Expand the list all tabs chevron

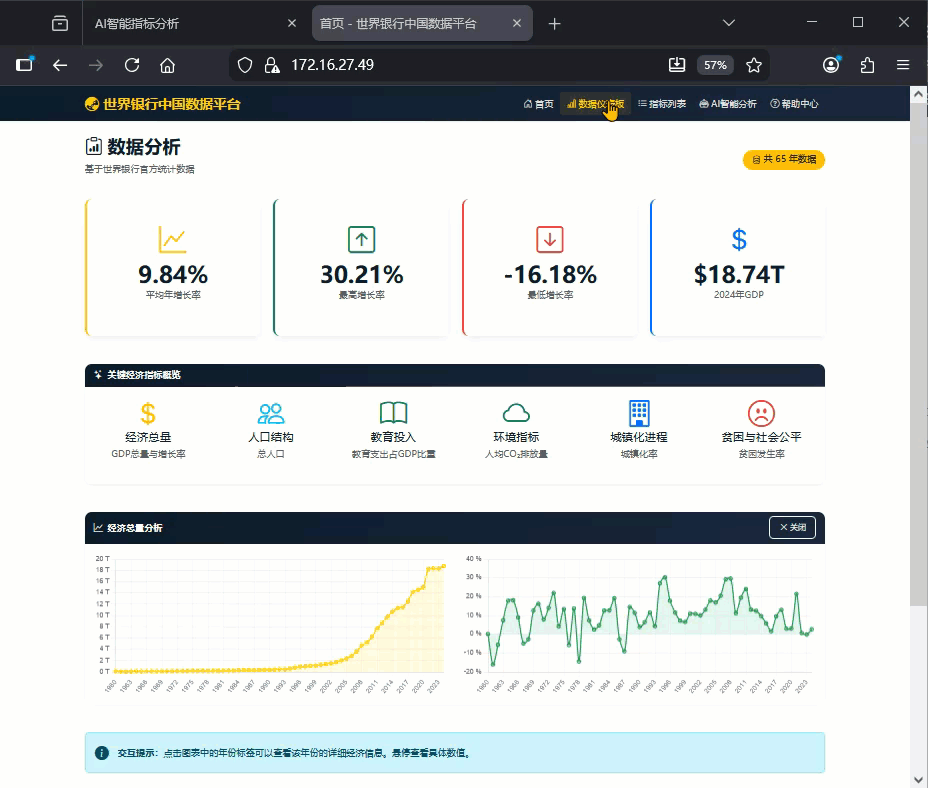(x=729, y=23)
